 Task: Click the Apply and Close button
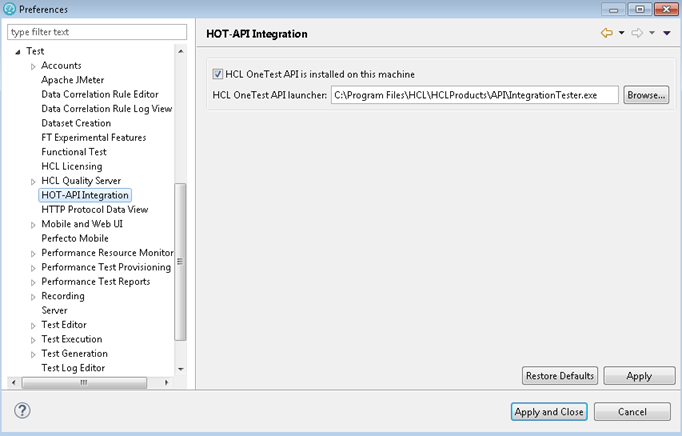pos(548,412)
